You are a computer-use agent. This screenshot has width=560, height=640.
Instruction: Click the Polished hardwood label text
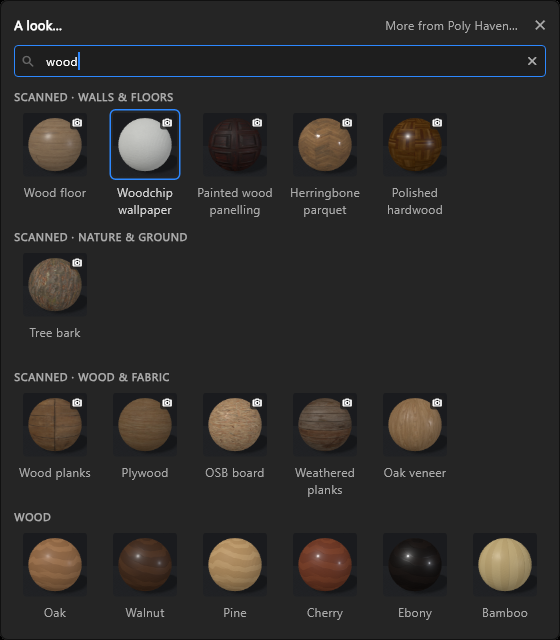415,201
